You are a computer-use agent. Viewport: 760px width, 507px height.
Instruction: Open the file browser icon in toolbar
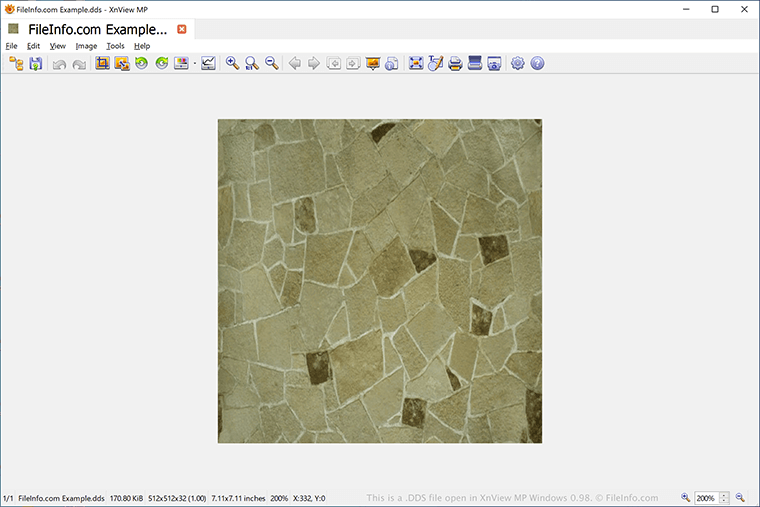click(x=16, y=63)
